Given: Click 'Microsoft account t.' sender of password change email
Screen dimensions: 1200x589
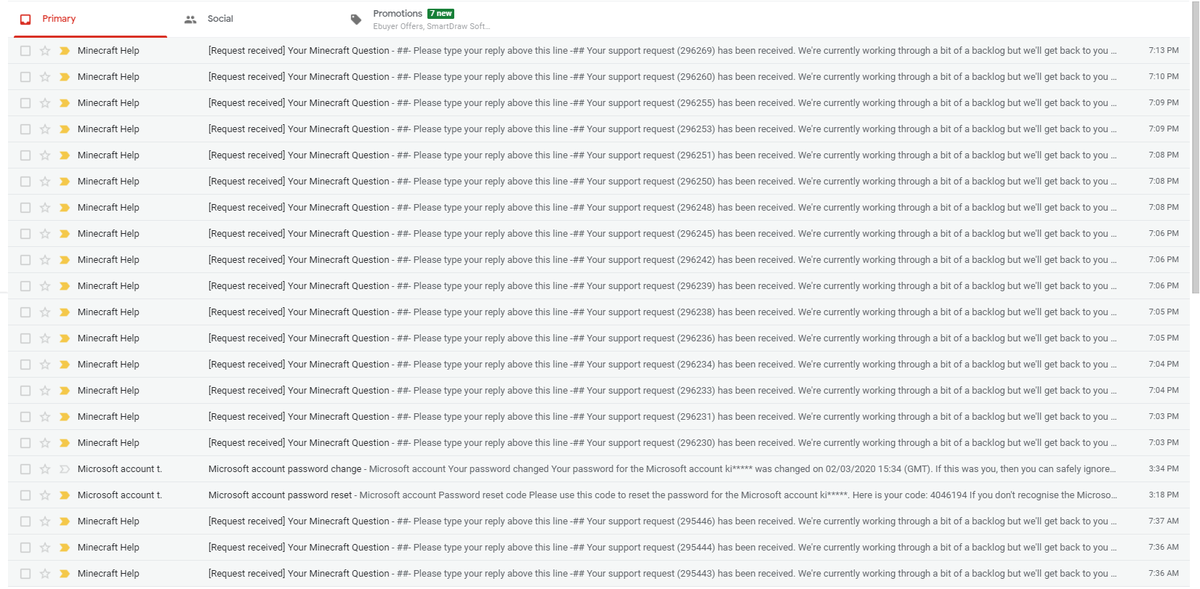Looking at the screenshot, I should click(x=120, y=469).
